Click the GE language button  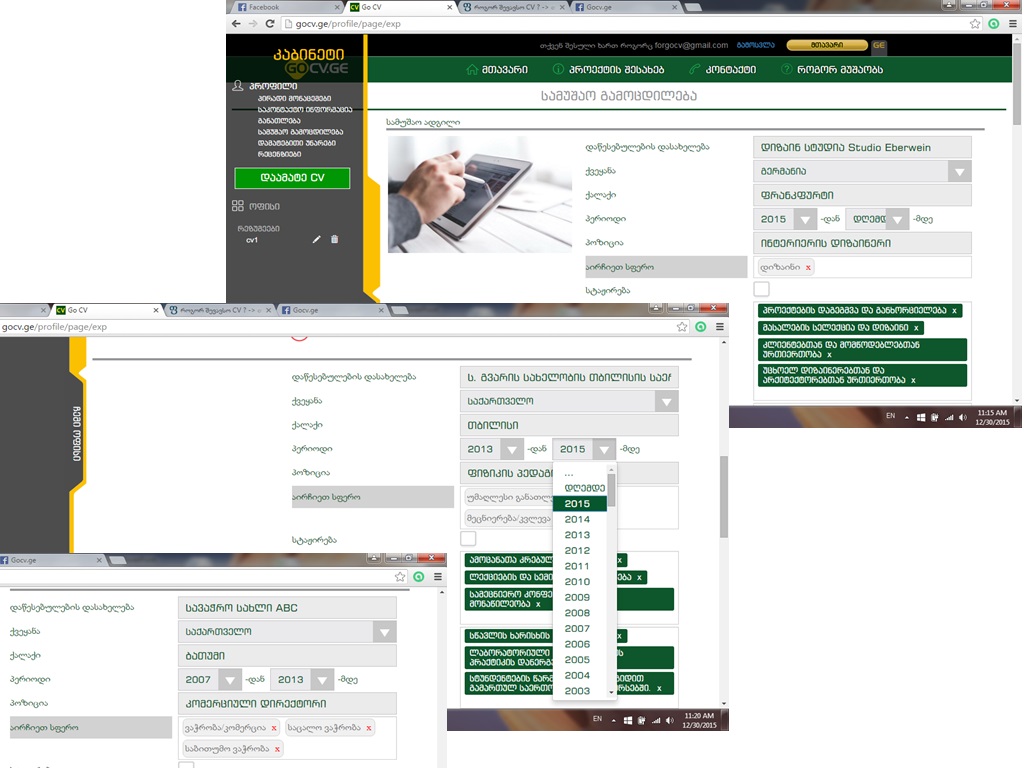pyautogui.click(x=879, y=45)
